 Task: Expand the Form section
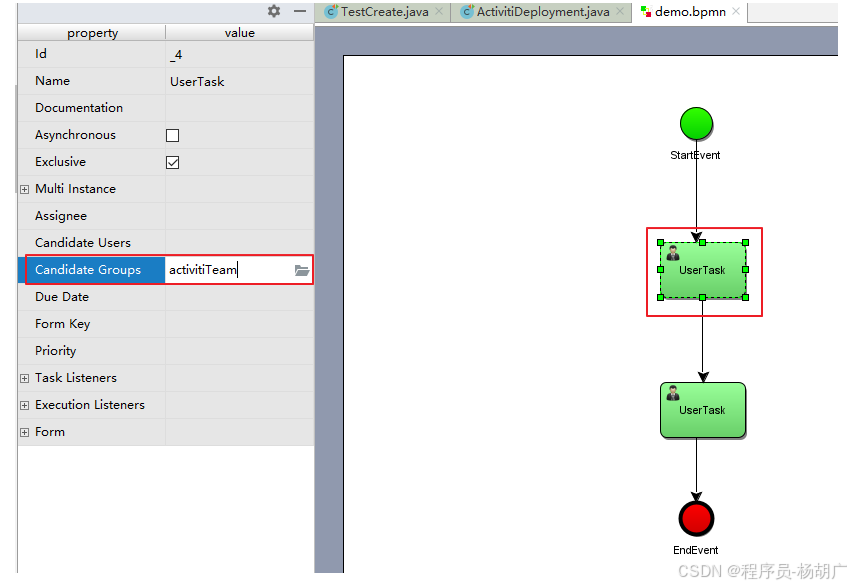[x=22, y=432]
